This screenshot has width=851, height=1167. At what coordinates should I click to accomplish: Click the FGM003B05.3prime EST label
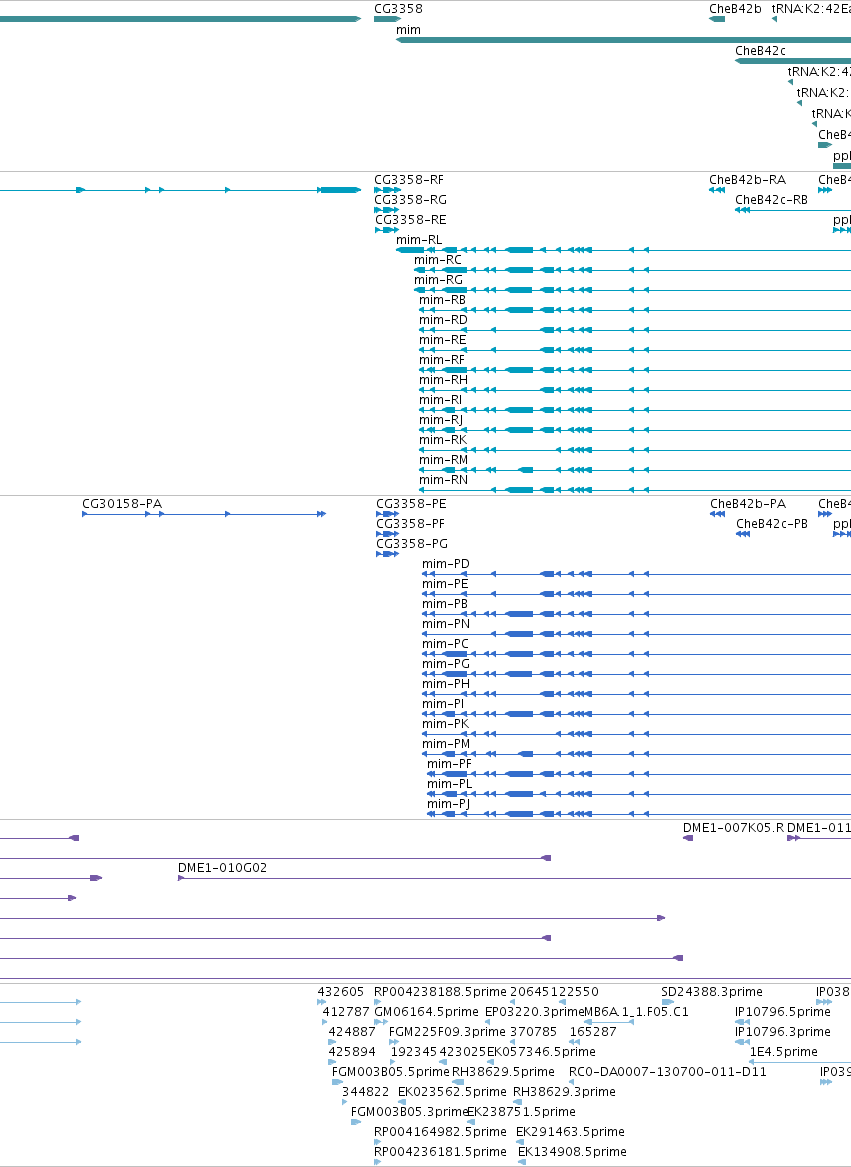(x=409, y=1113)
